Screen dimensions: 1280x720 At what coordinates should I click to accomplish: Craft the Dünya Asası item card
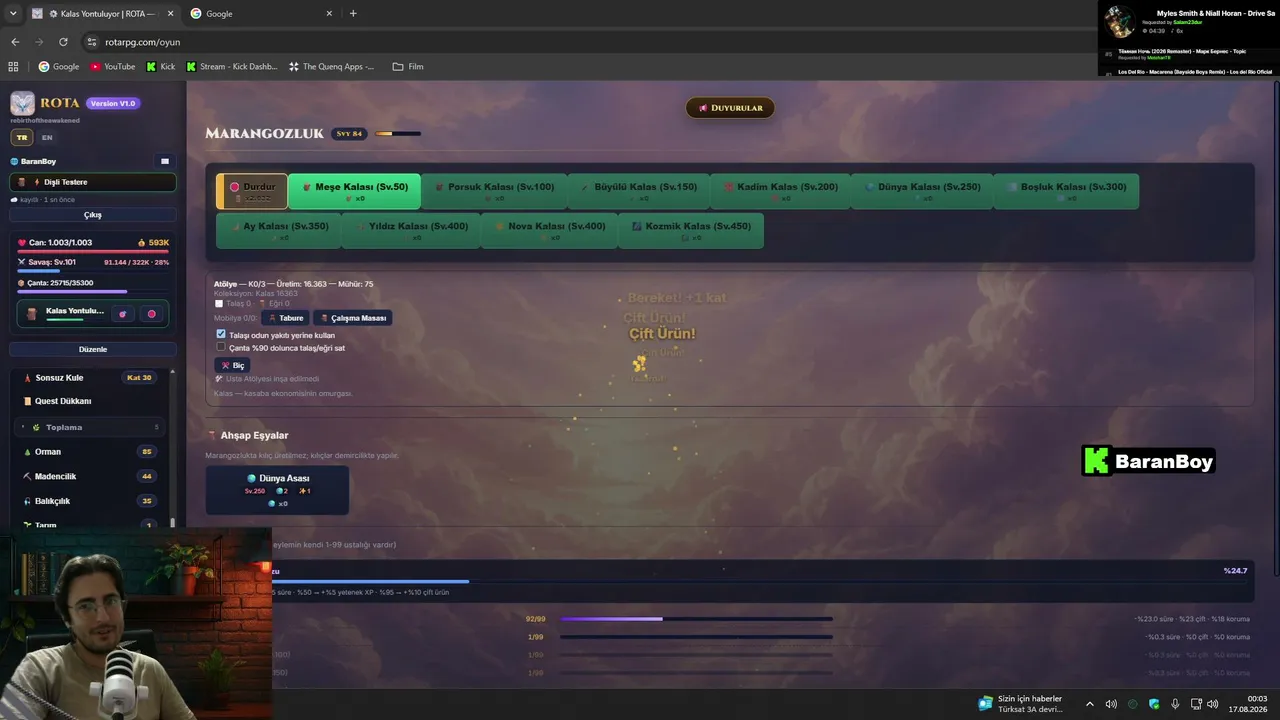point(277,490)
